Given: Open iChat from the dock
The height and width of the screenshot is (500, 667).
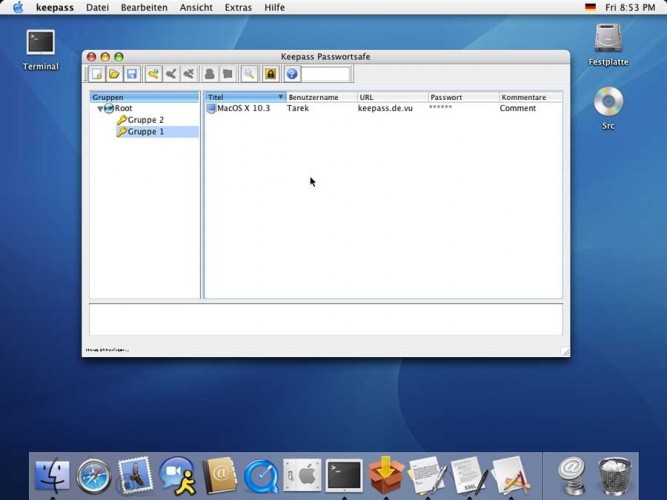Looking at the screenshot, I should (x=177, y=476).
